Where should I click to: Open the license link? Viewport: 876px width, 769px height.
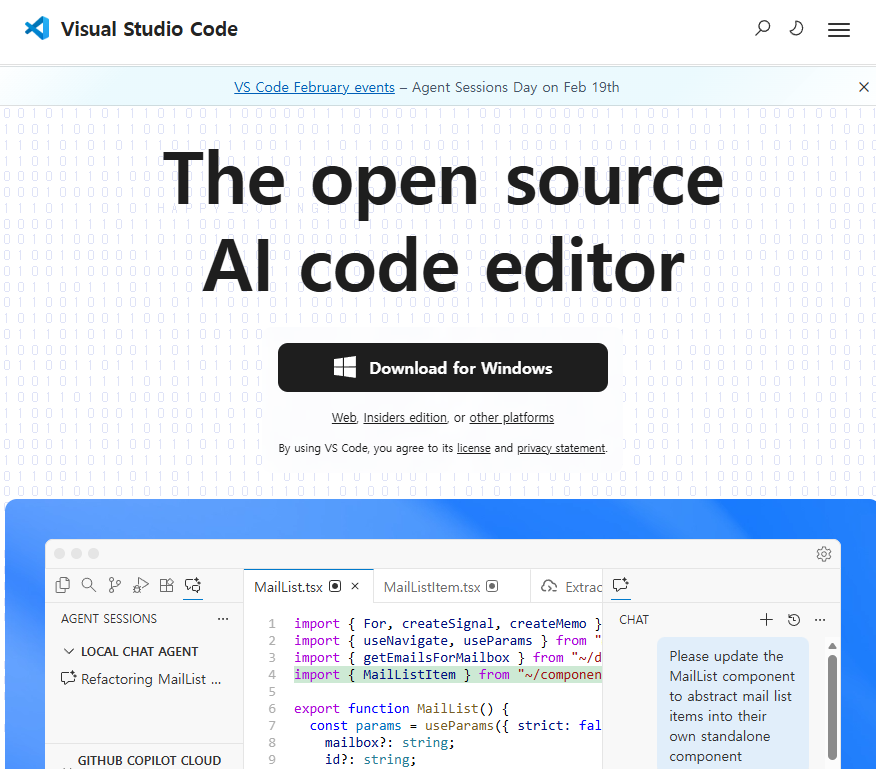coord(473,448)
